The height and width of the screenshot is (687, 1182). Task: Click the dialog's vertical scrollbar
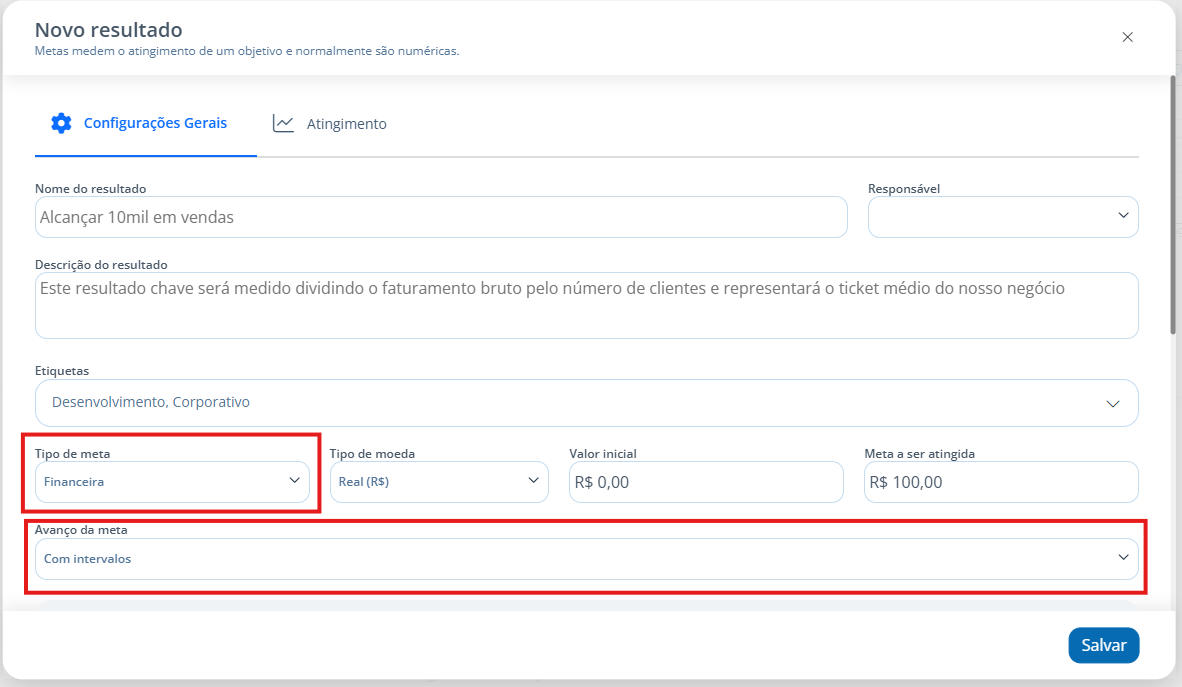point(1173,205)
